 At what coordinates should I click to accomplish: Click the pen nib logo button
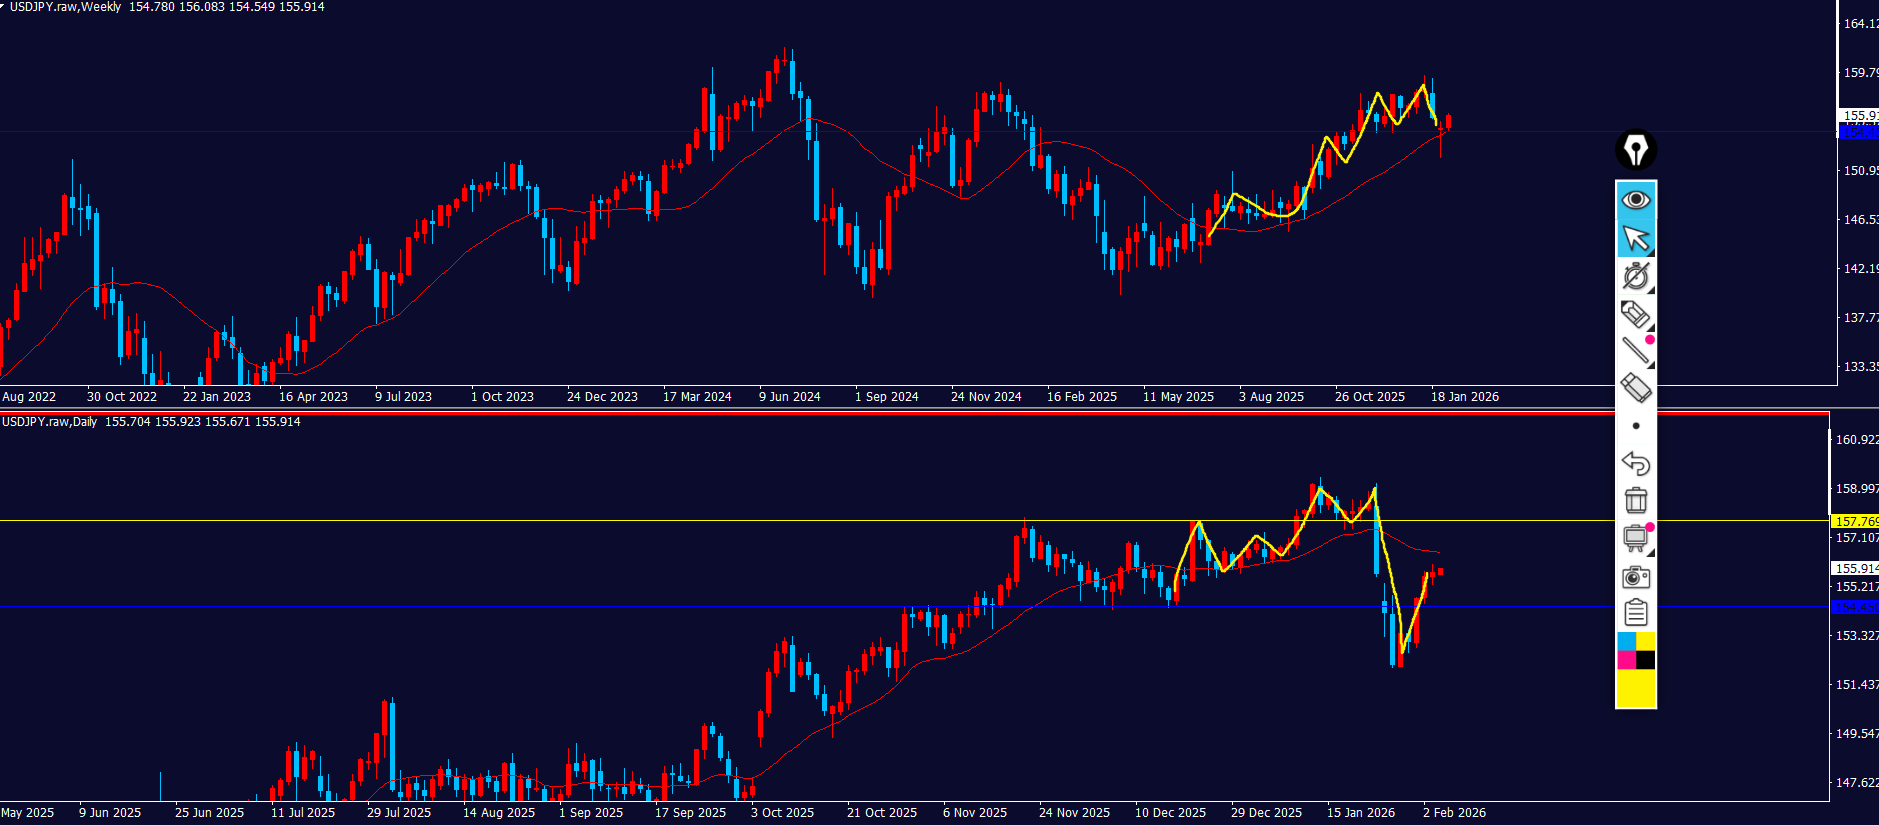[x=1635, y=150]
